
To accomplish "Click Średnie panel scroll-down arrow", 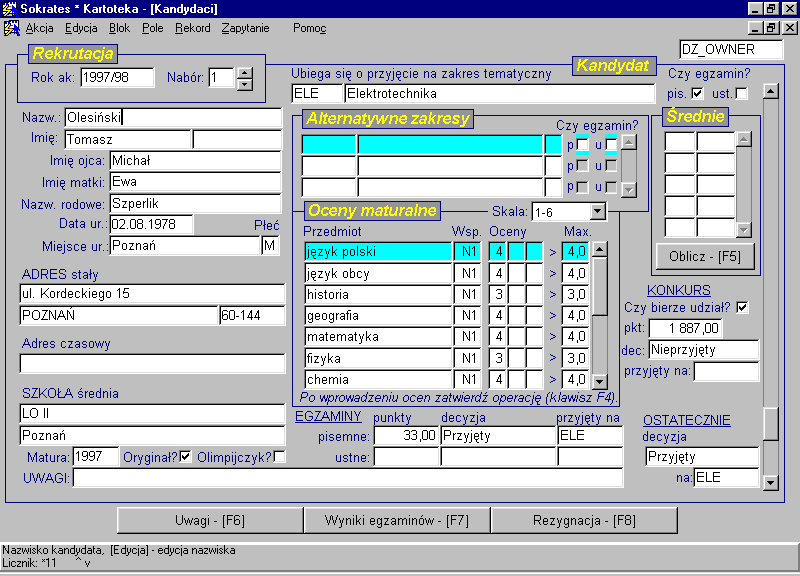I will coord(744,230).
